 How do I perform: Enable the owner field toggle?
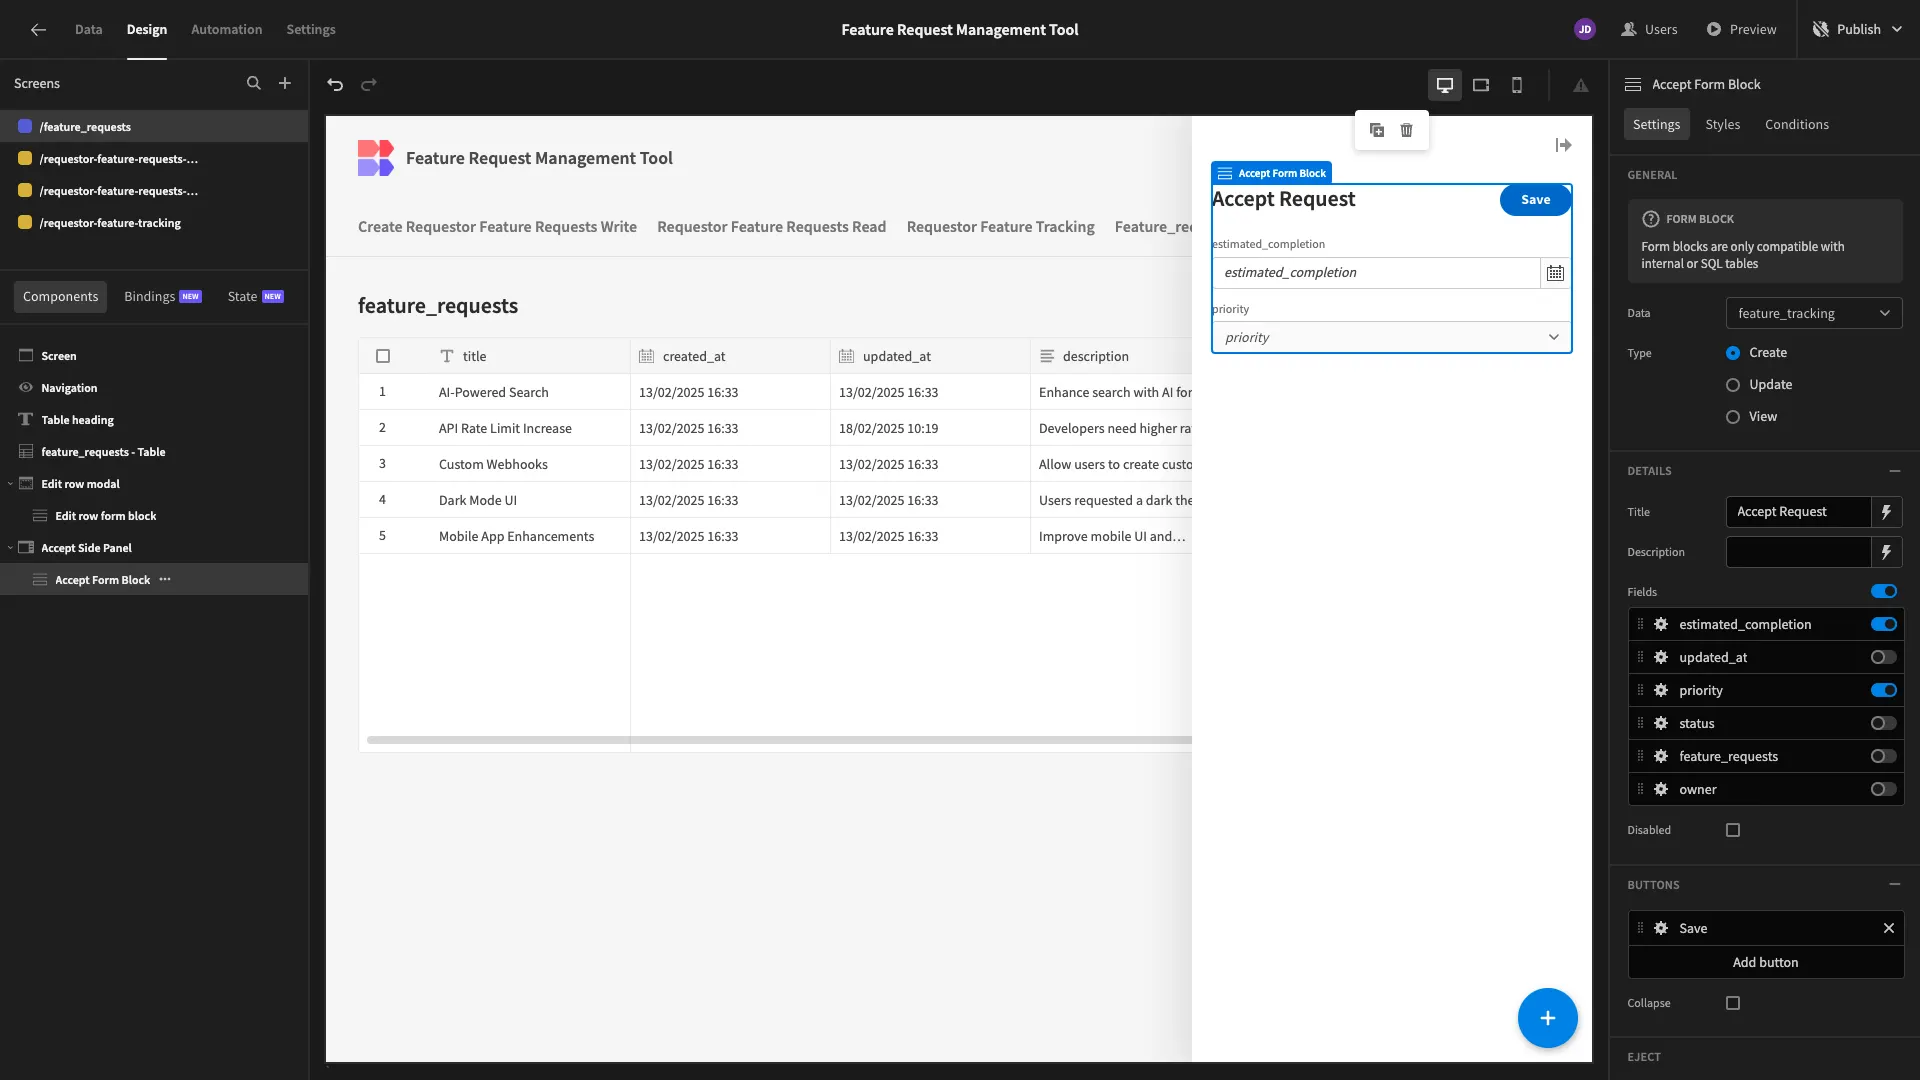1884,789
